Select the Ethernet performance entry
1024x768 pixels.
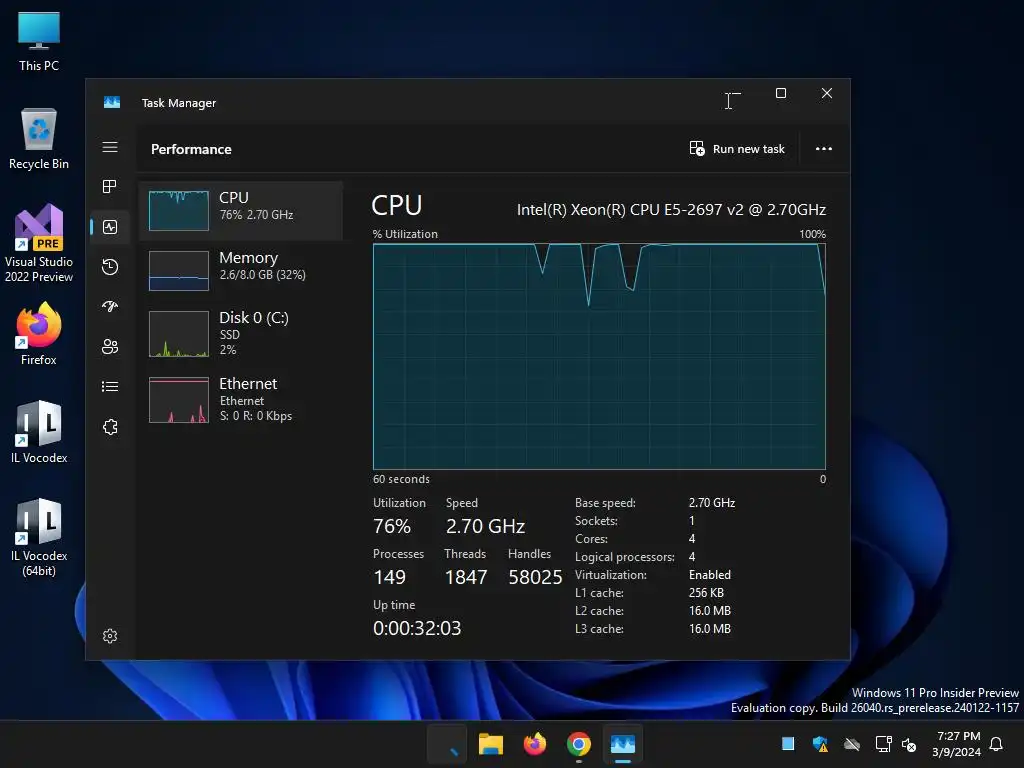click(x=241, y=400)
